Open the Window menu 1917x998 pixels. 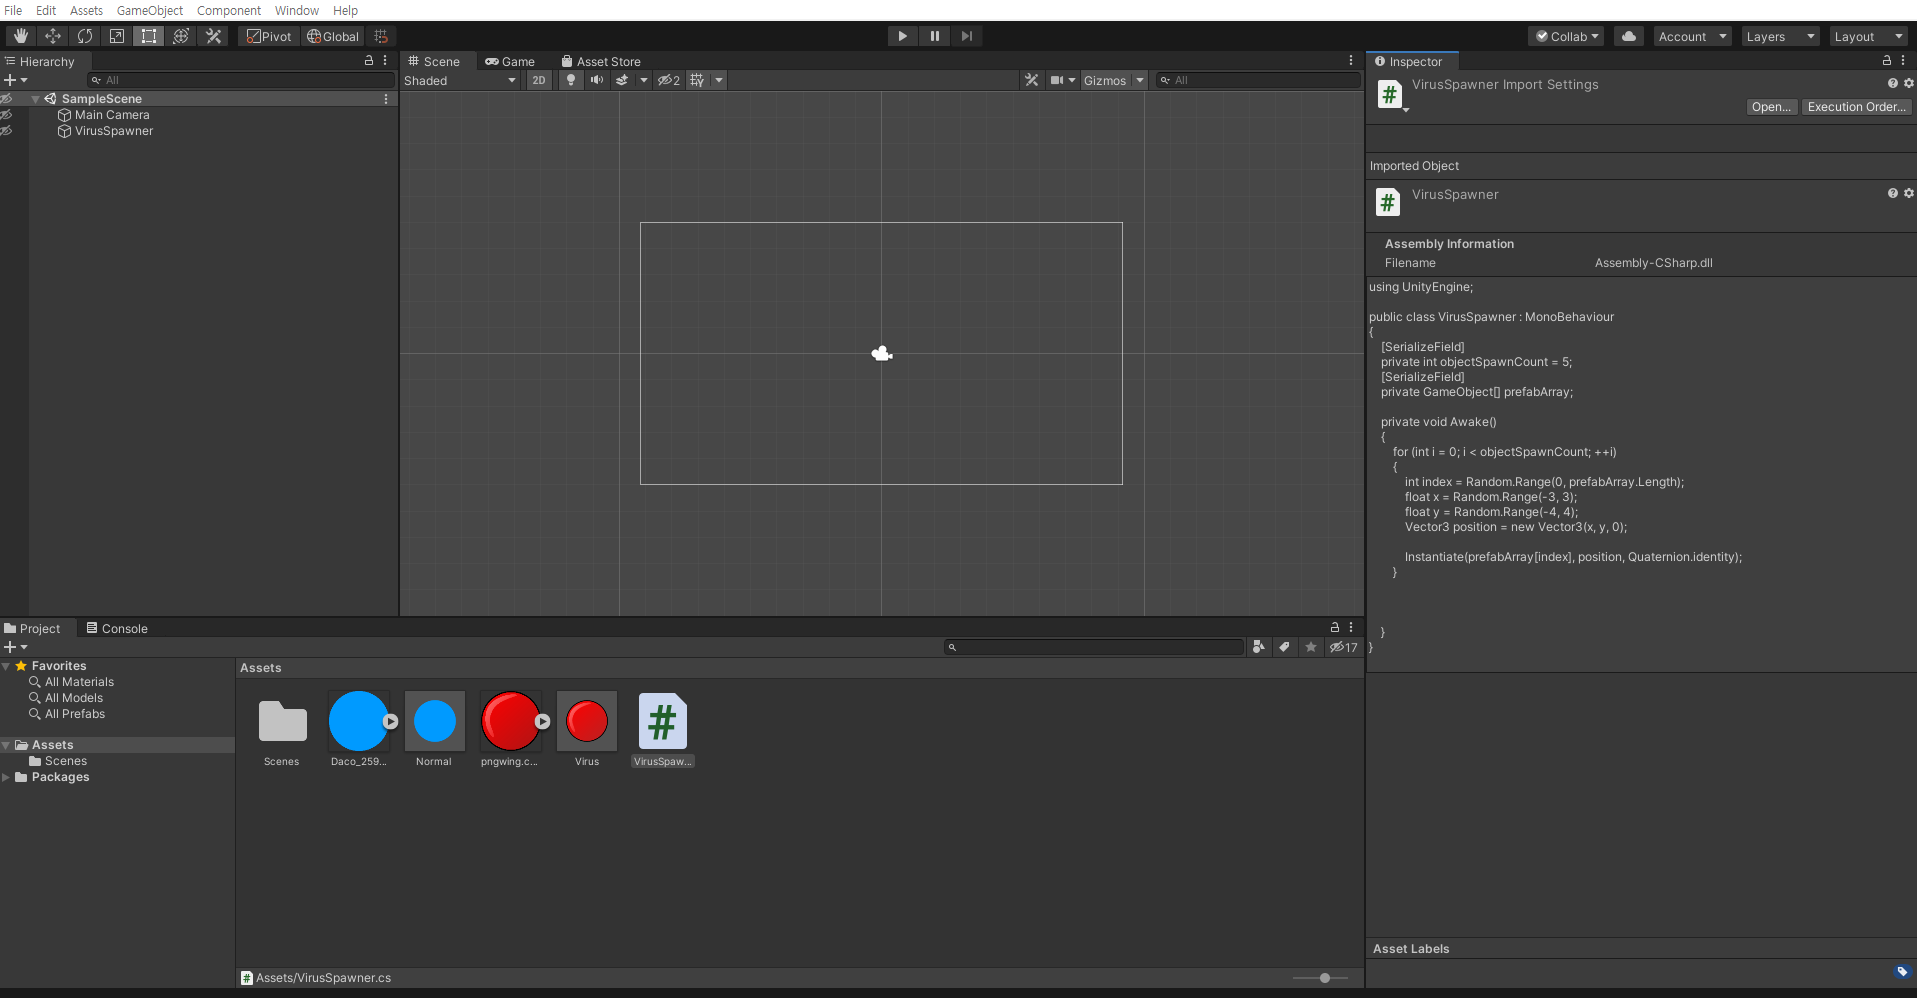pyautogui.click(x=297, y=10)
